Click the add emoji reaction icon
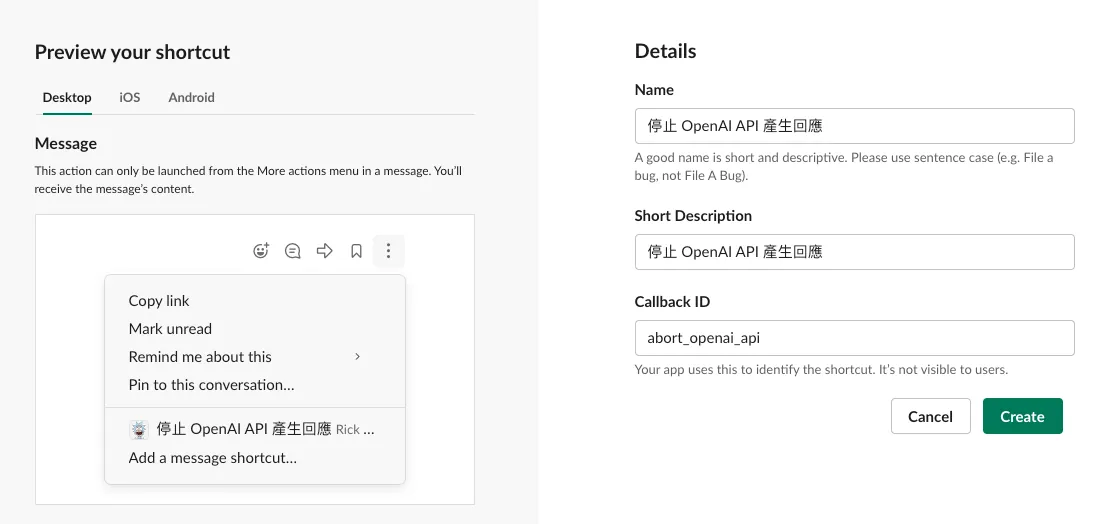This screenshot has height=524, width=1100. tap(261, 251)
